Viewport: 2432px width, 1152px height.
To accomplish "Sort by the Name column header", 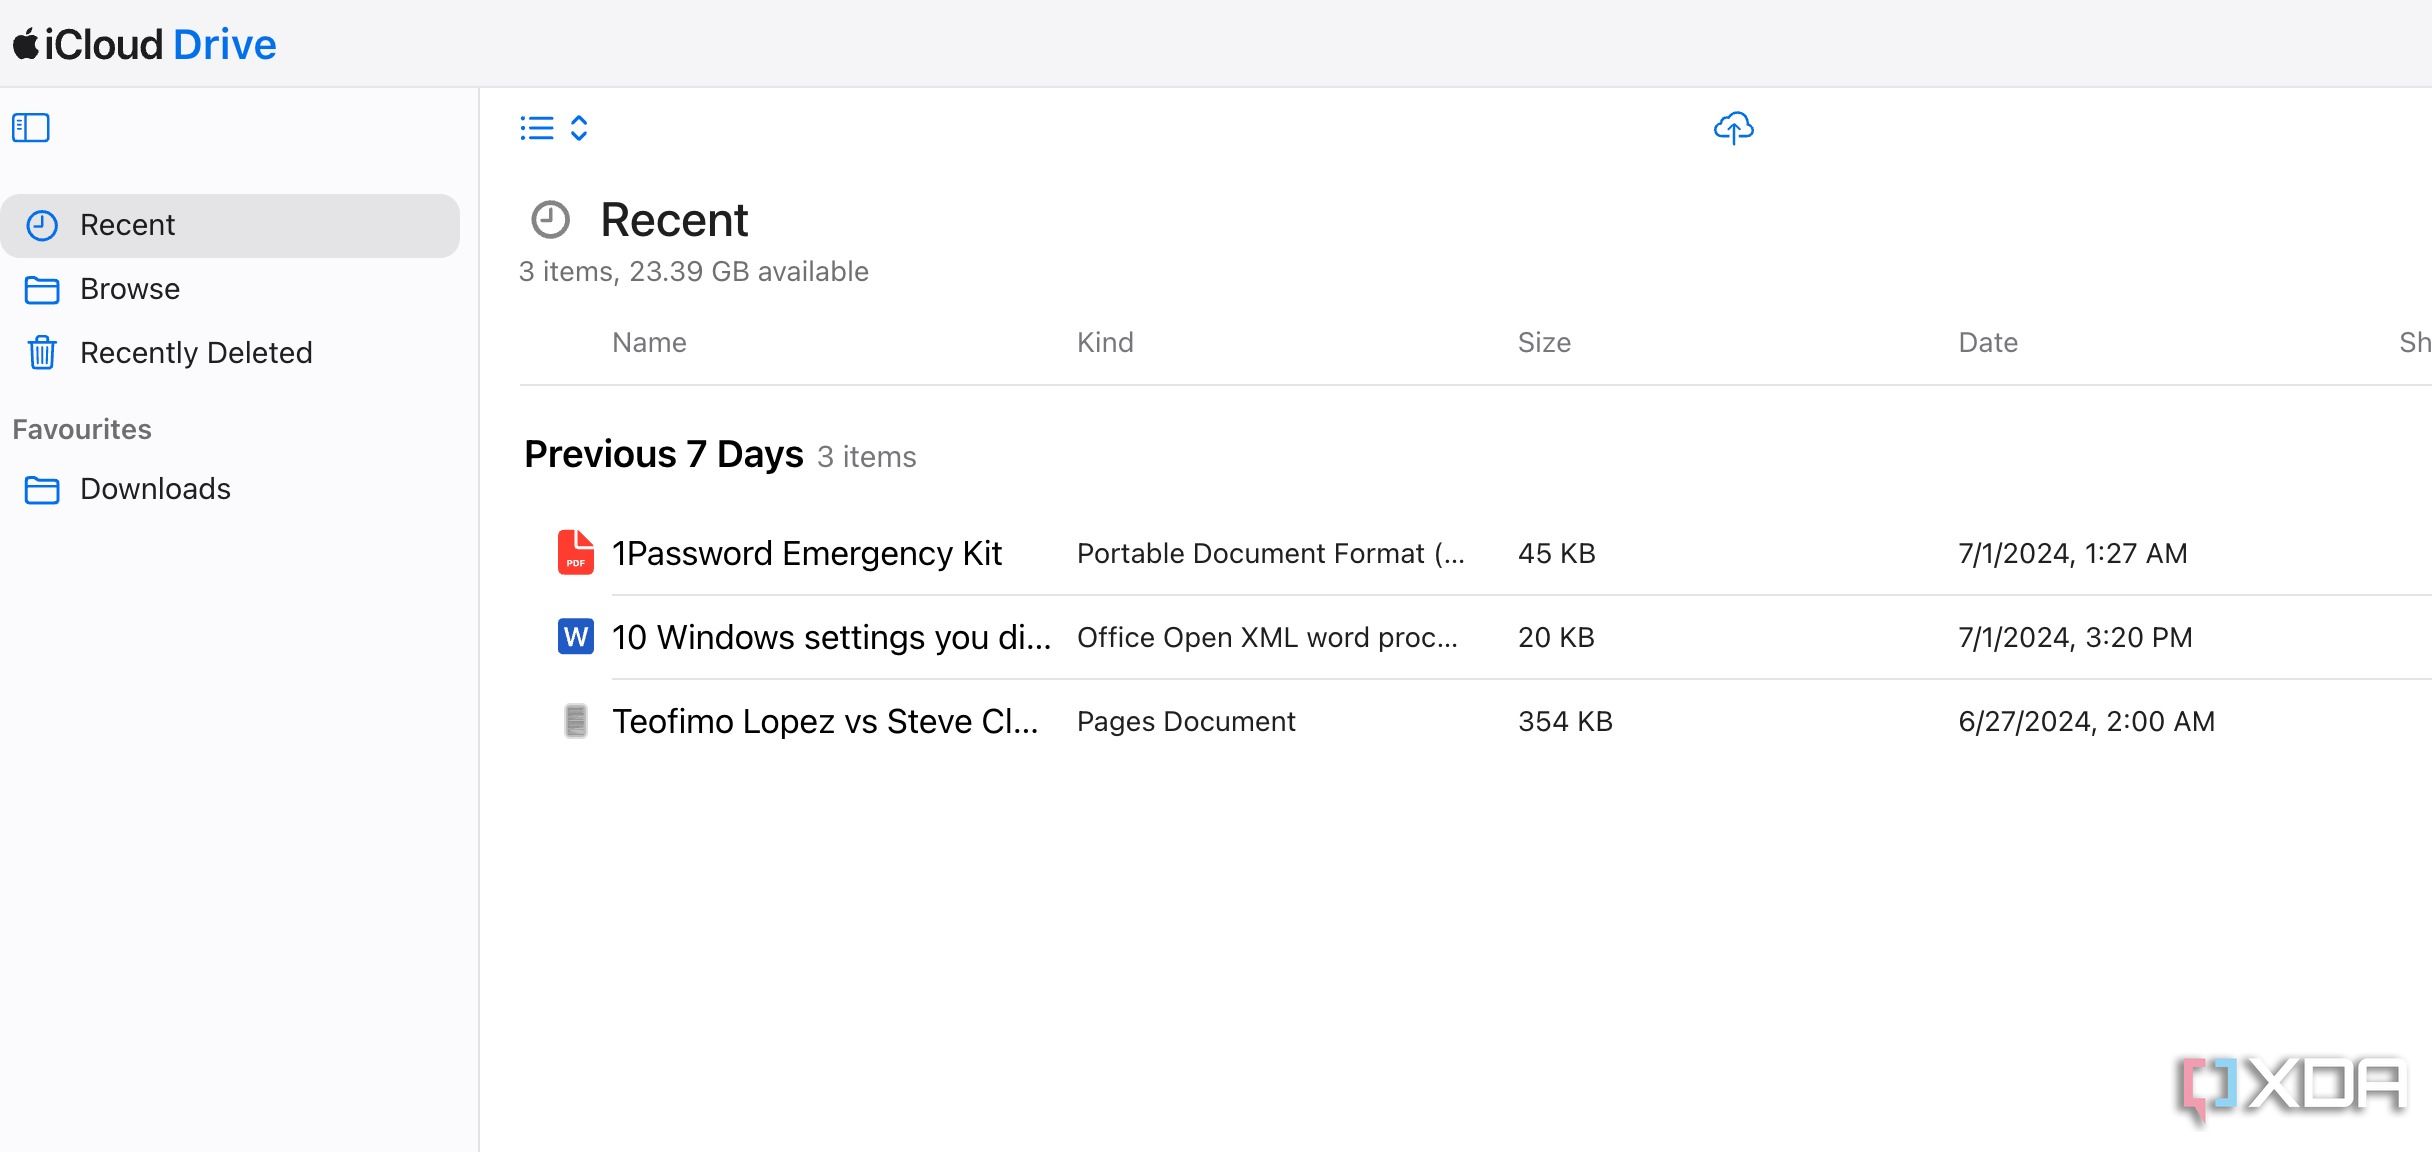I will [x=649, y=343].
